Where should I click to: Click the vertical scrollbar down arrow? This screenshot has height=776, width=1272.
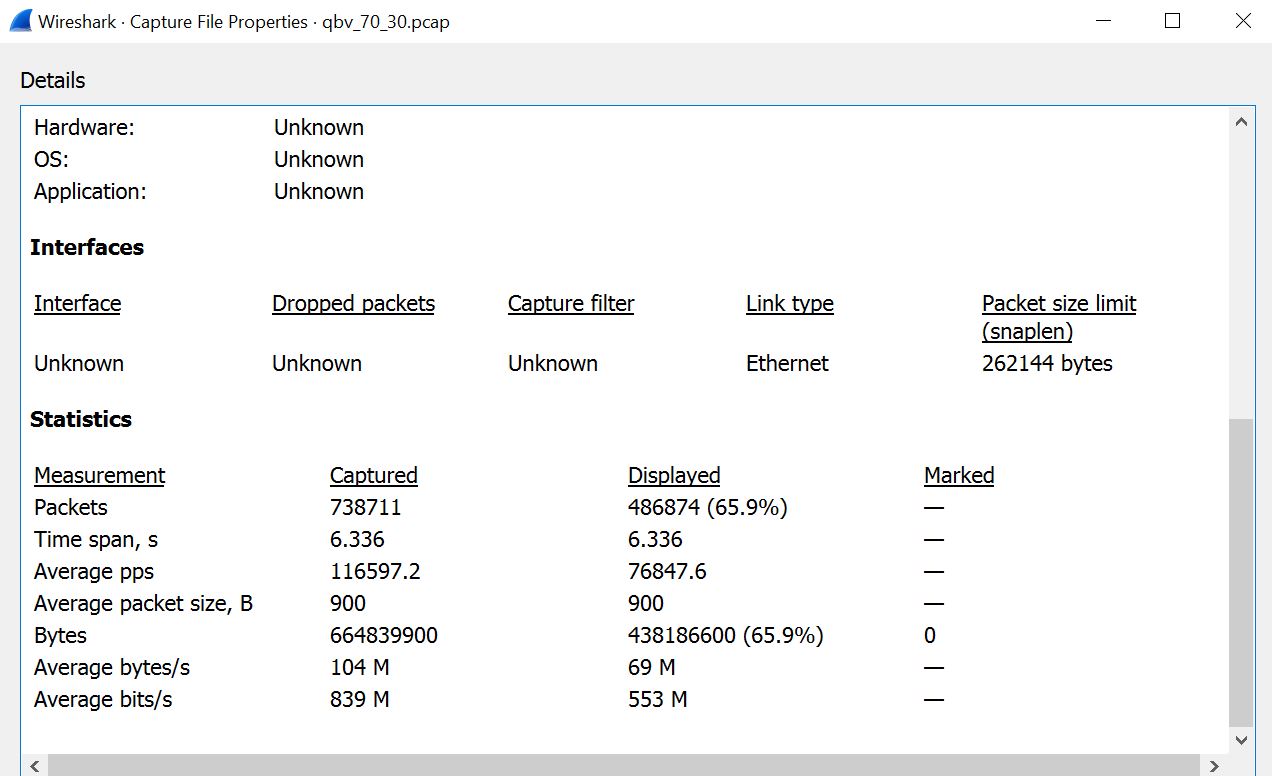click(1241, 740)
